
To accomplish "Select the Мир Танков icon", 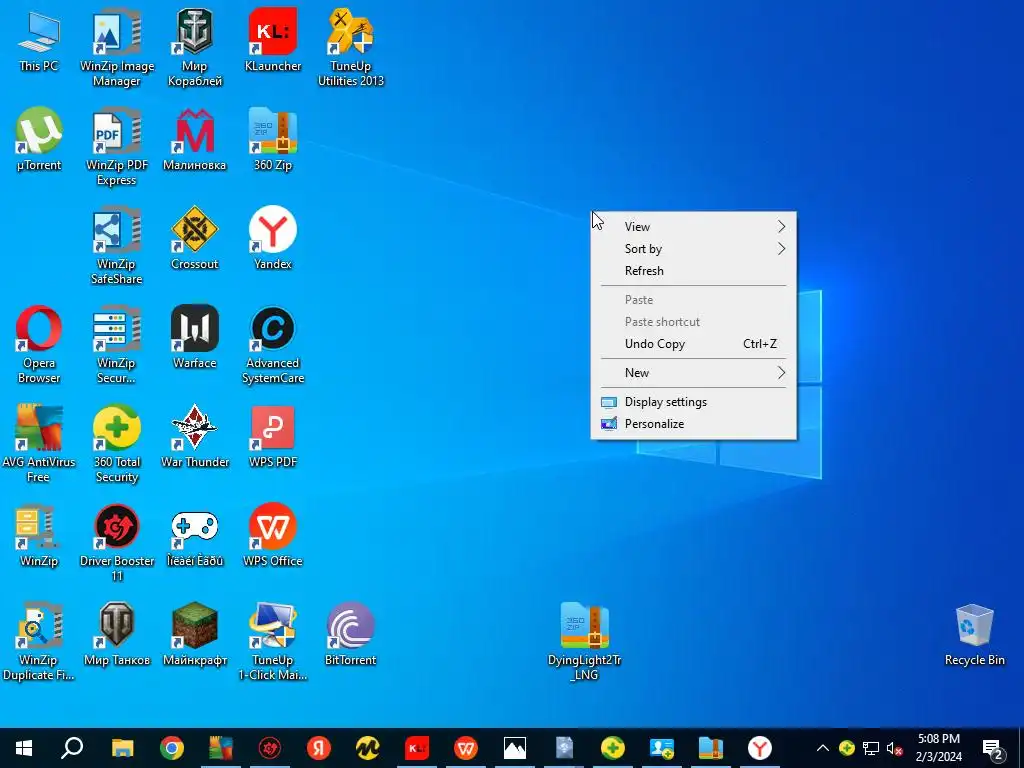I will (x=117, y=634).
